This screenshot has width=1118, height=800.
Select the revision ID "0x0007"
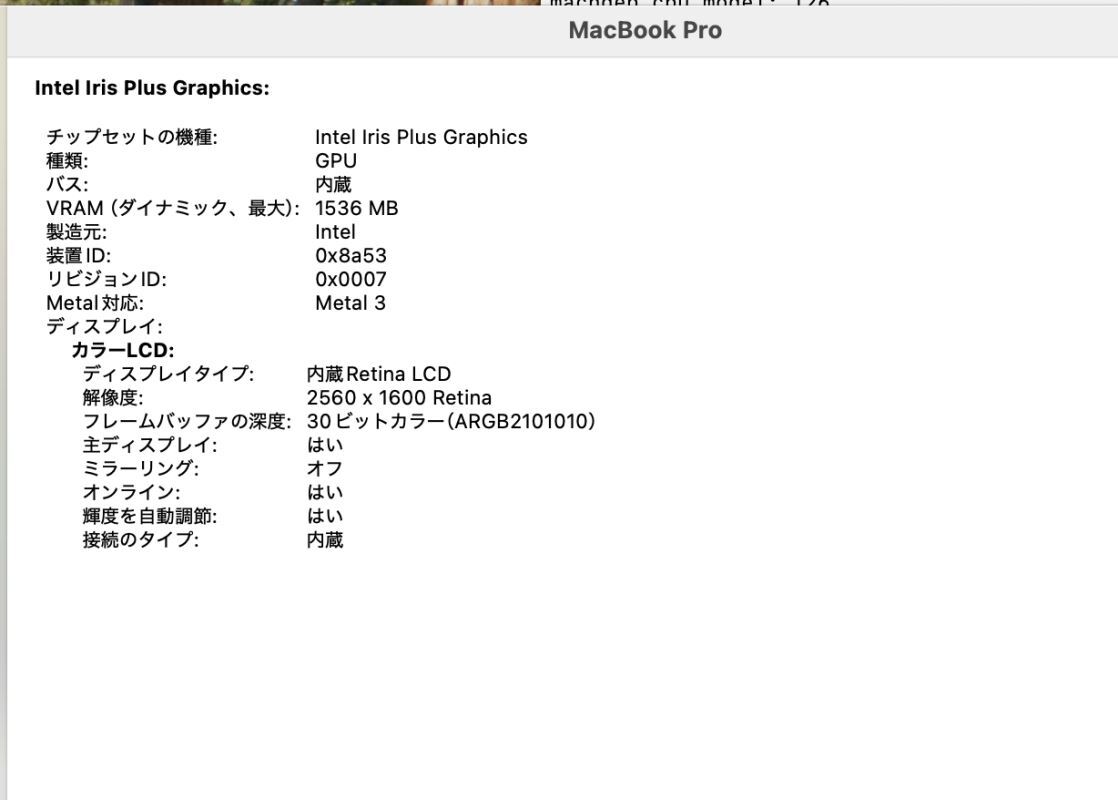coord(351,279)
